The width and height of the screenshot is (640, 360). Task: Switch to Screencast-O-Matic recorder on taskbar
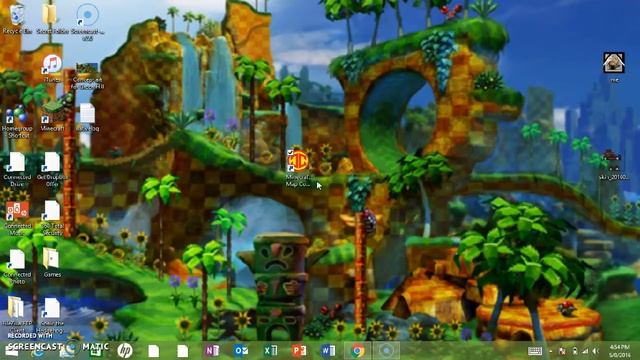click(x=386, y=351)
